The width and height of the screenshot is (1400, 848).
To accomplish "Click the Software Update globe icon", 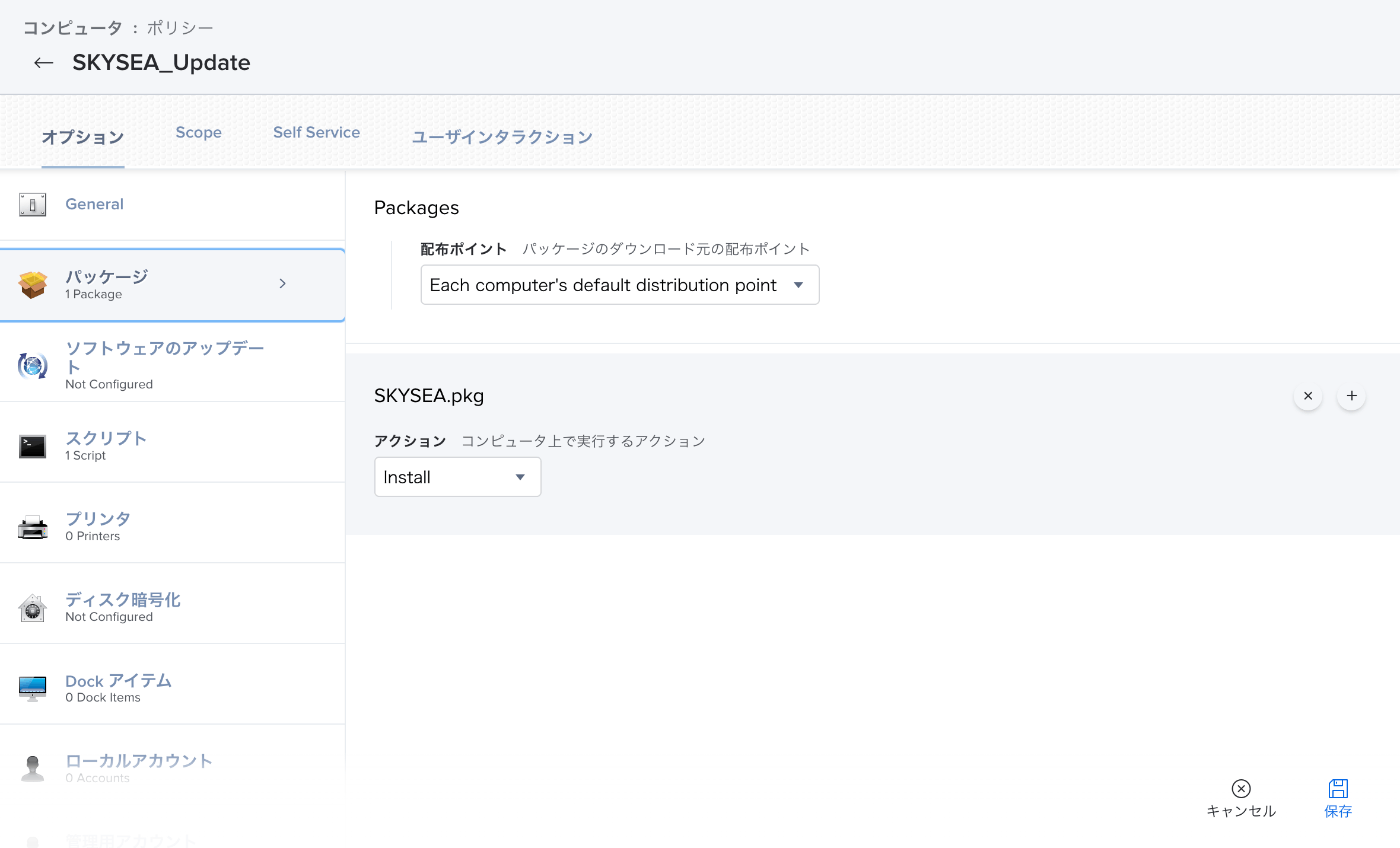I will point(33,365).
